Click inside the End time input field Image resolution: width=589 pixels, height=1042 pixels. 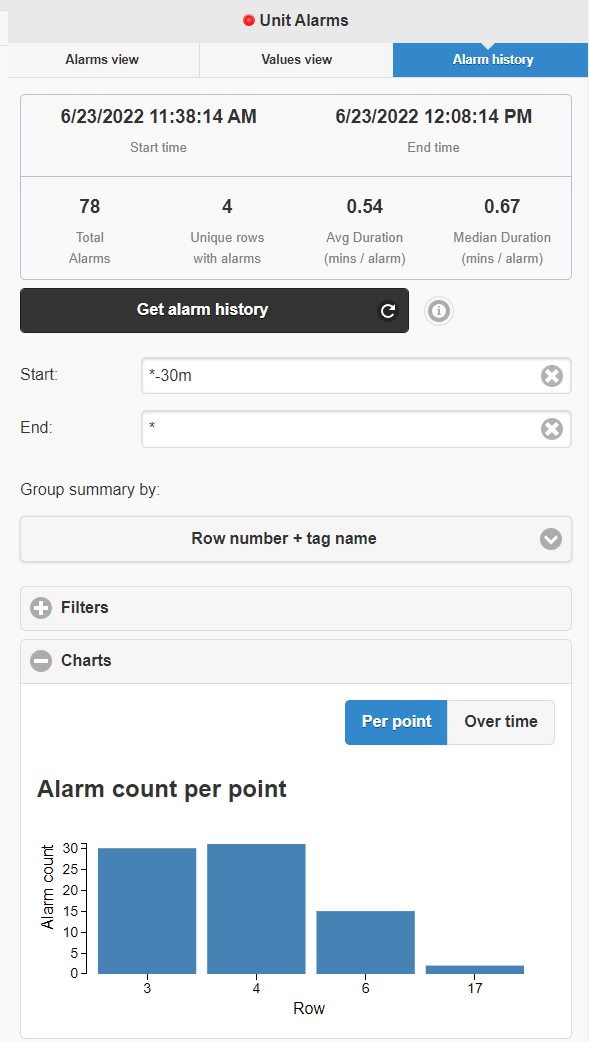point(356,429)
